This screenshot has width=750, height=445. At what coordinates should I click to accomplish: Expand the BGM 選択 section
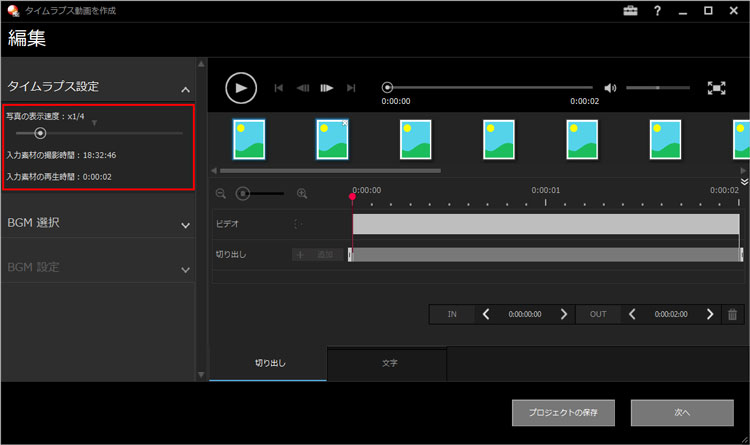click(185, 224)
